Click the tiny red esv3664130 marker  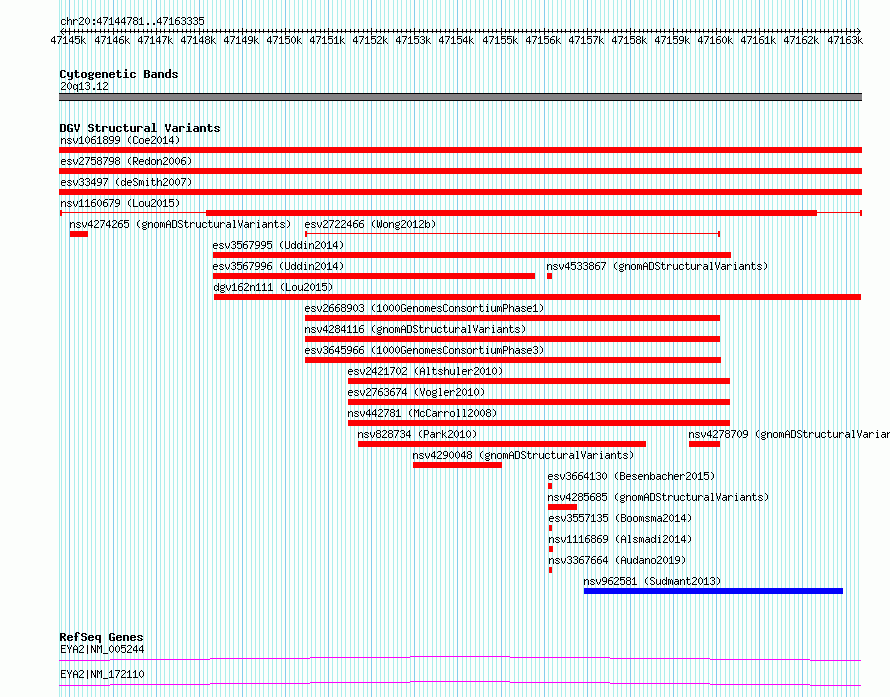pyautogui.click(x=550, y=486)
